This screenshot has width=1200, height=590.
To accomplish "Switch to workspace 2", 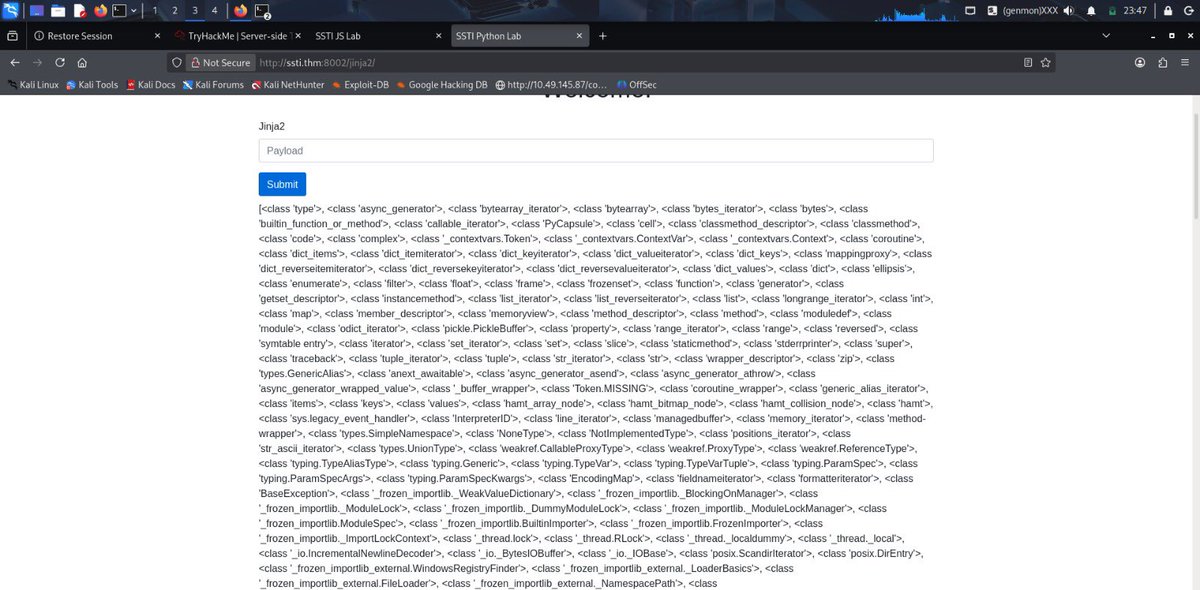I will pos(174,11).
